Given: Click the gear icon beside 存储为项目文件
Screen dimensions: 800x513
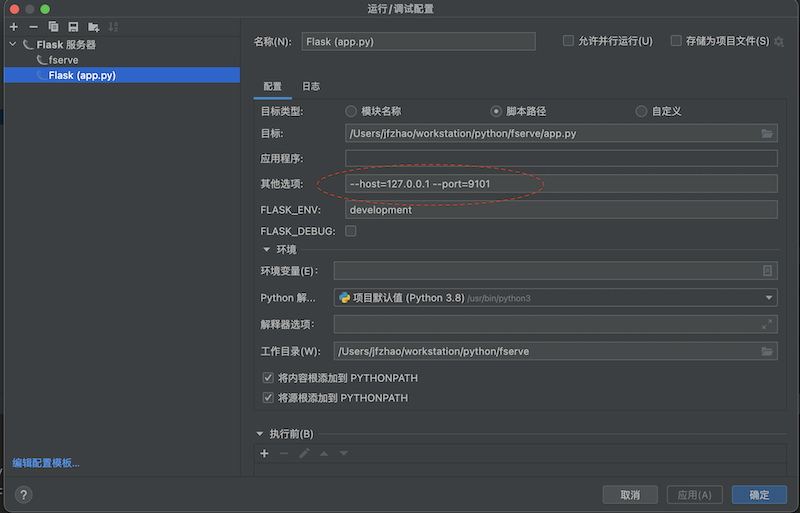Looking at the screenshot, I should [779, 41].
